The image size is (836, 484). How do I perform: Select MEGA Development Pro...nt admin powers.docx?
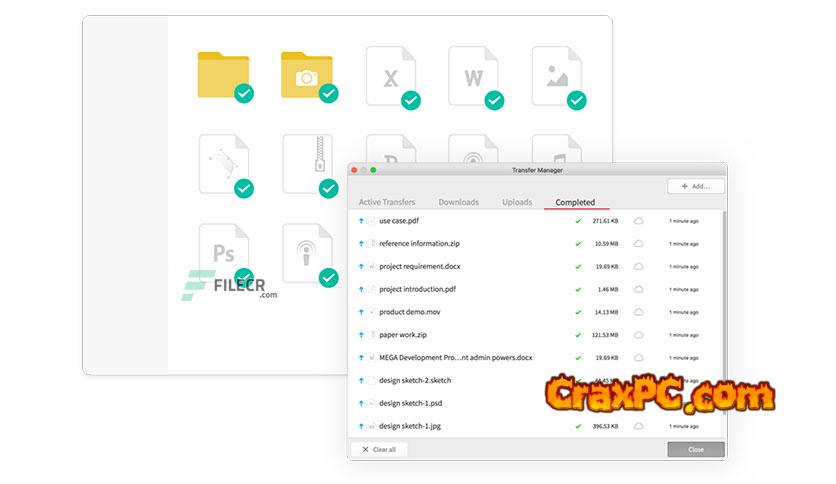455,358
